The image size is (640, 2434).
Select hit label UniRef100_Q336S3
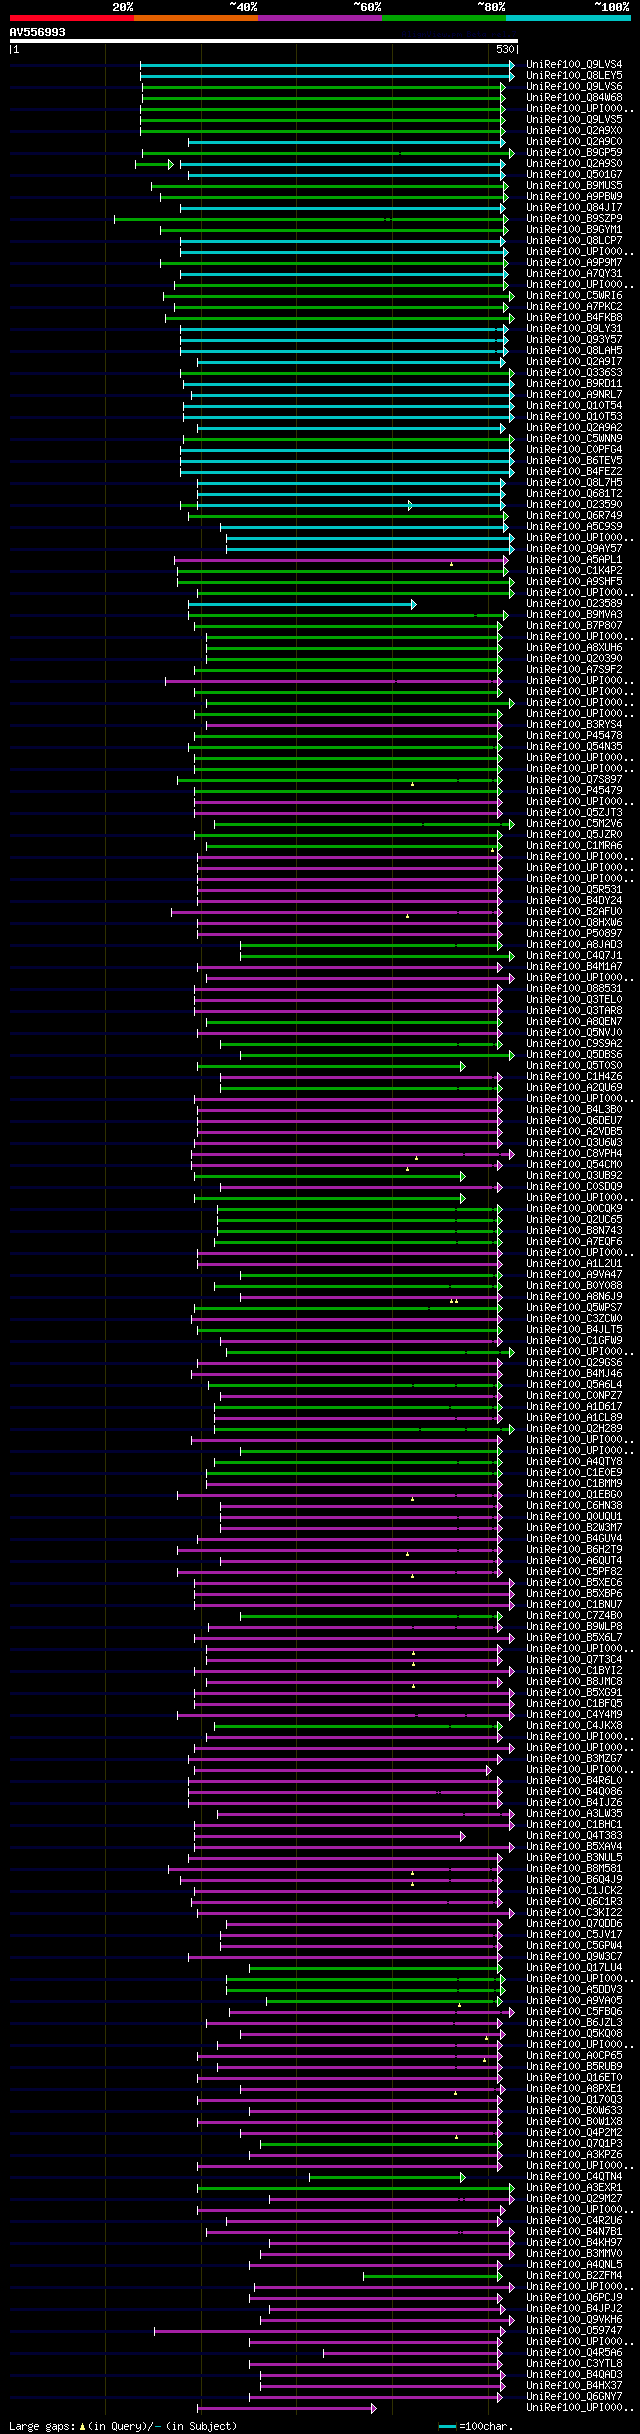tap(574, 372)
